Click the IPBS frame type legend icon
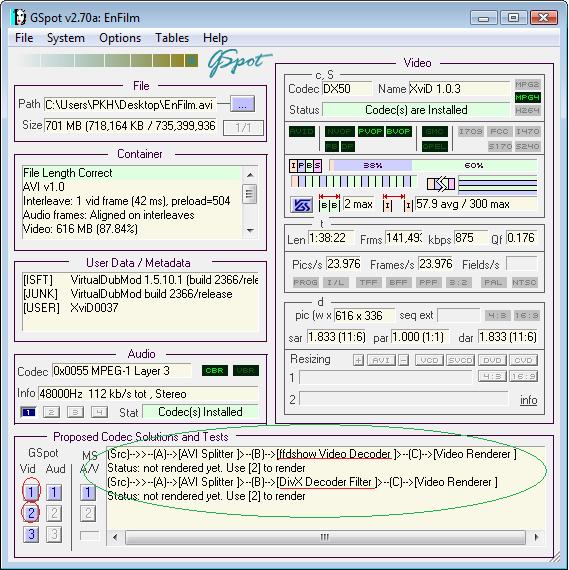Screen dimensions: 569x570 [x=305, y=166]
